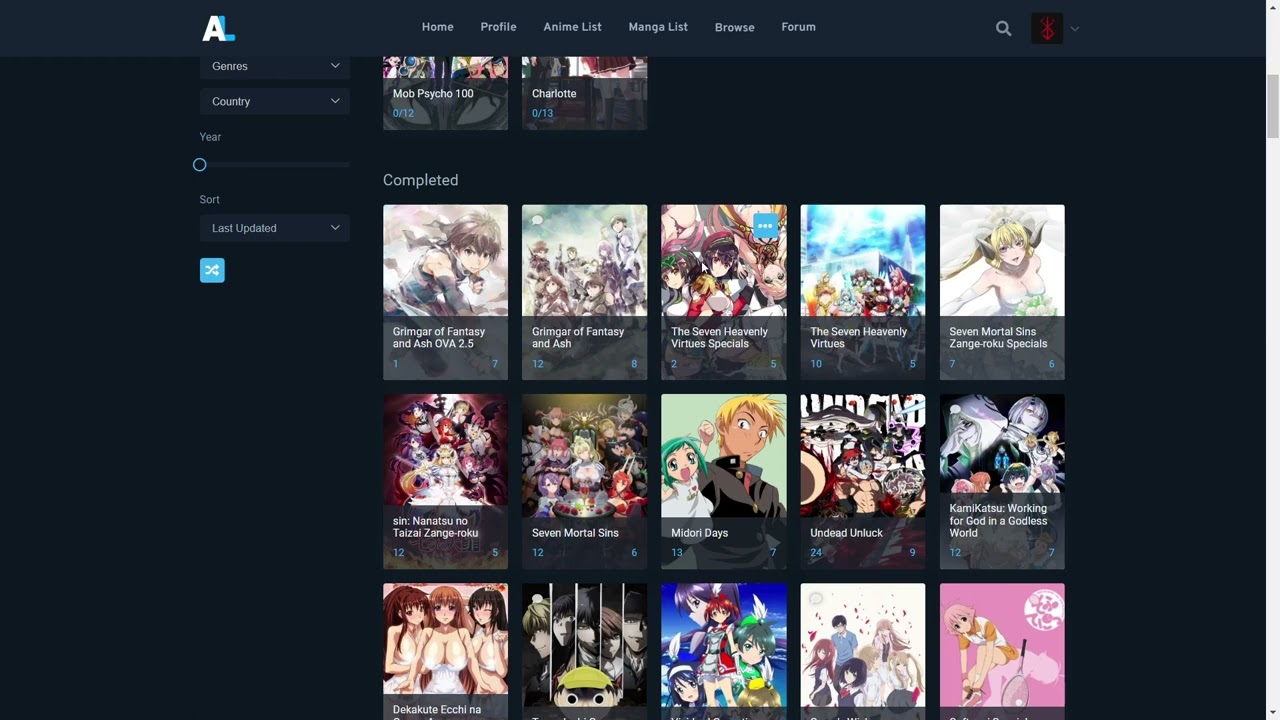Open sin: Nanatsu no Taizai Zange-roku
Screen dimensions: 1280x720
click(445, 481)
